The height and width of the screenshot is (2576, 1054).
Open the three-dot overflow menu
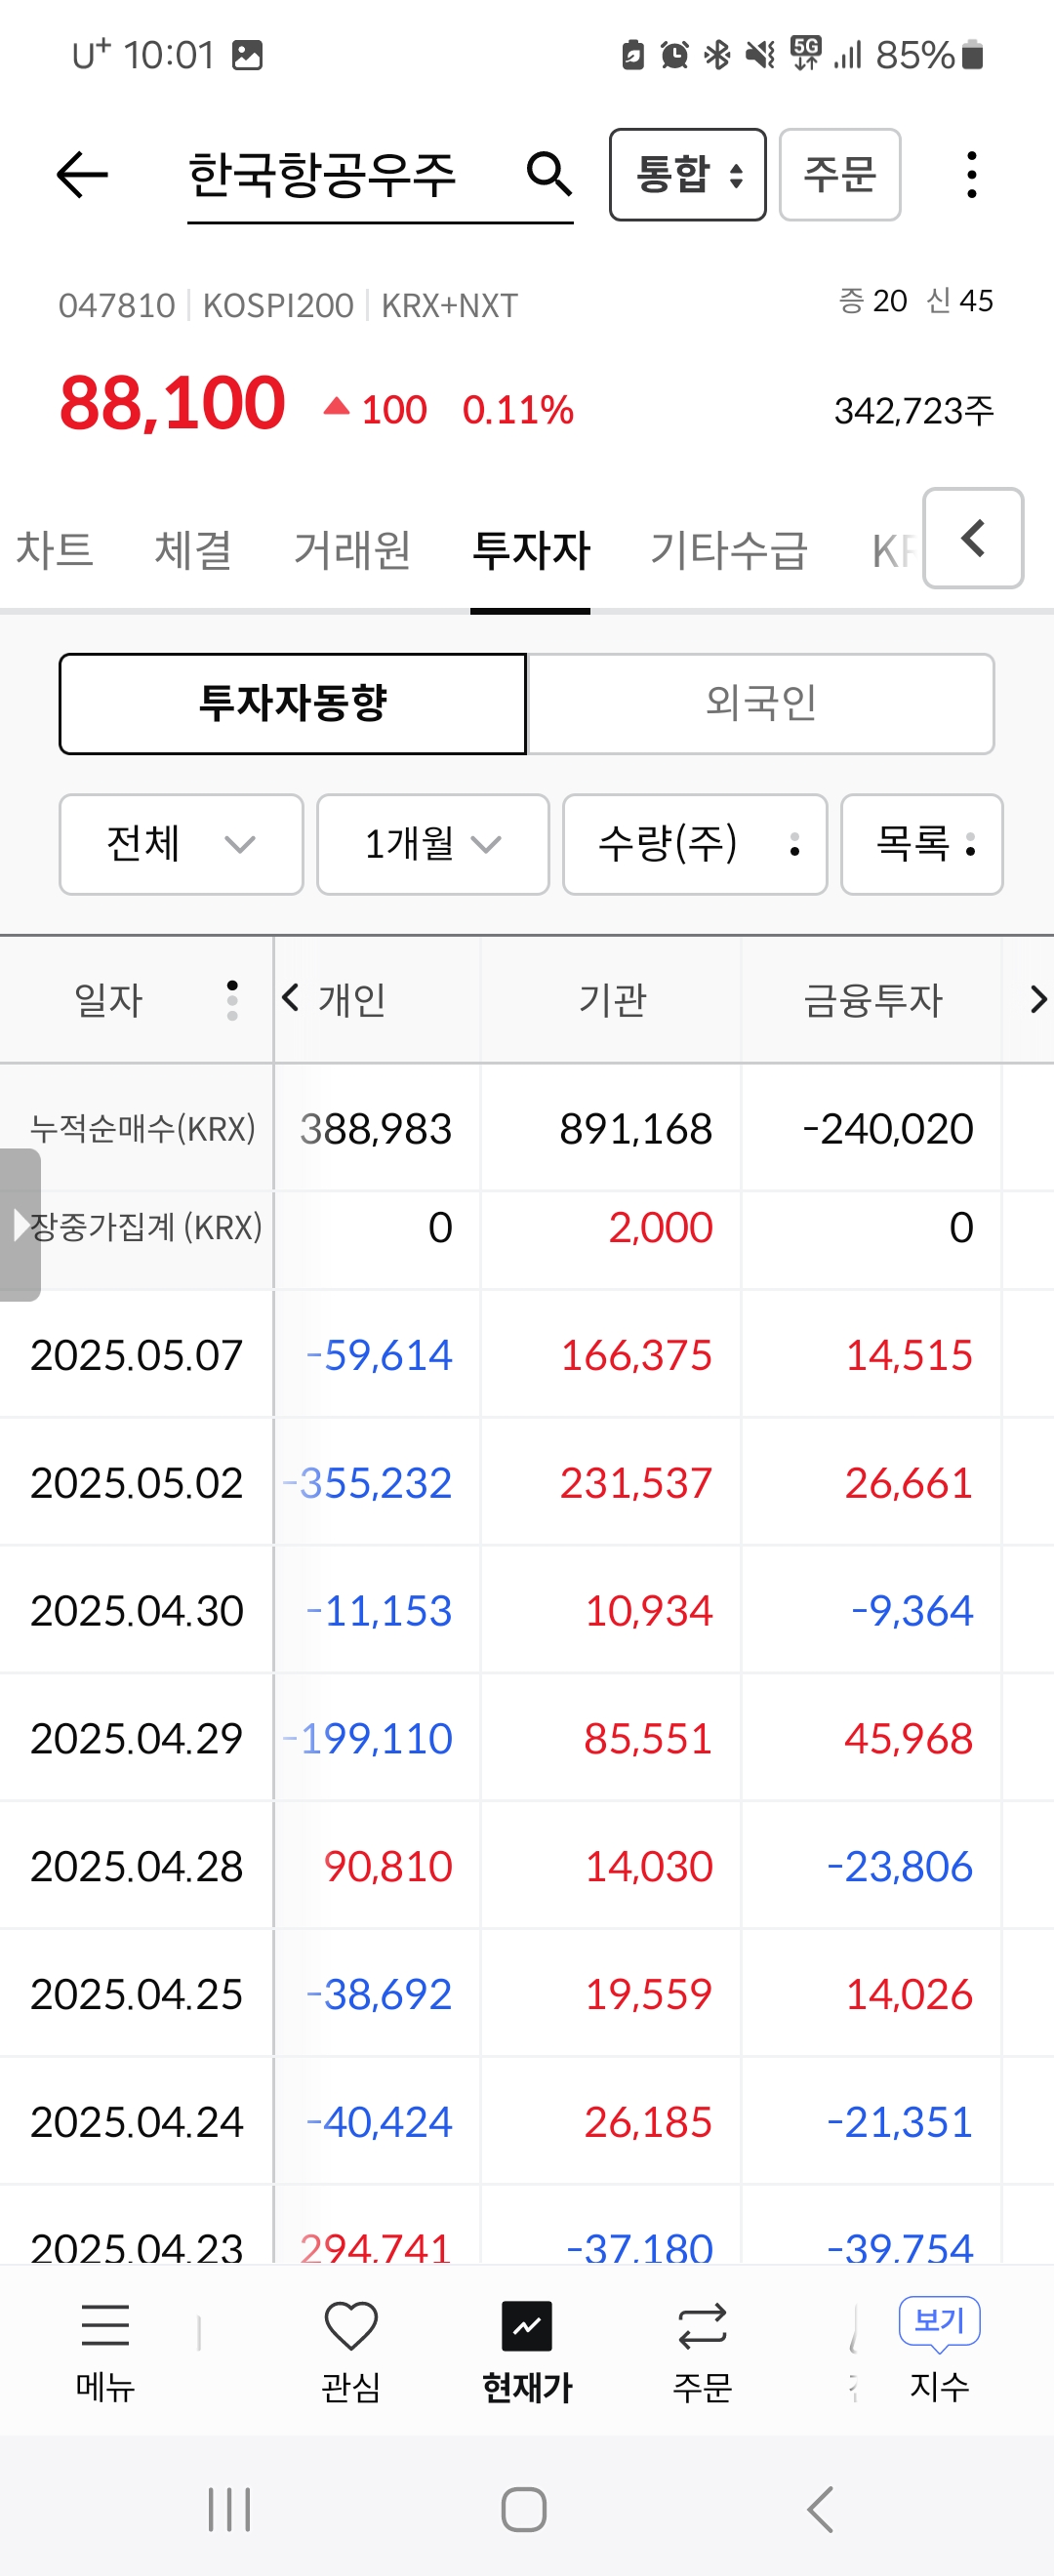click(x=971, y=175)
